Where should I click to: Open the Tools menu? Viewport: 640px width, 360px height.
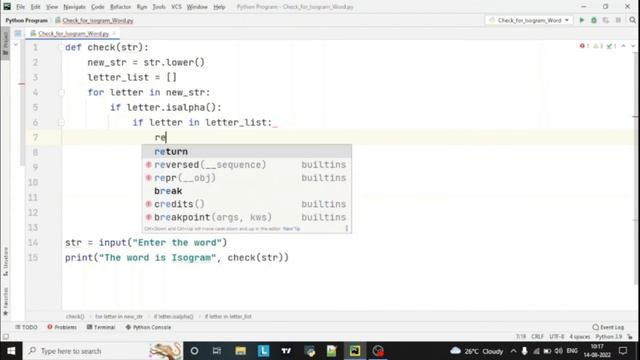159,7
